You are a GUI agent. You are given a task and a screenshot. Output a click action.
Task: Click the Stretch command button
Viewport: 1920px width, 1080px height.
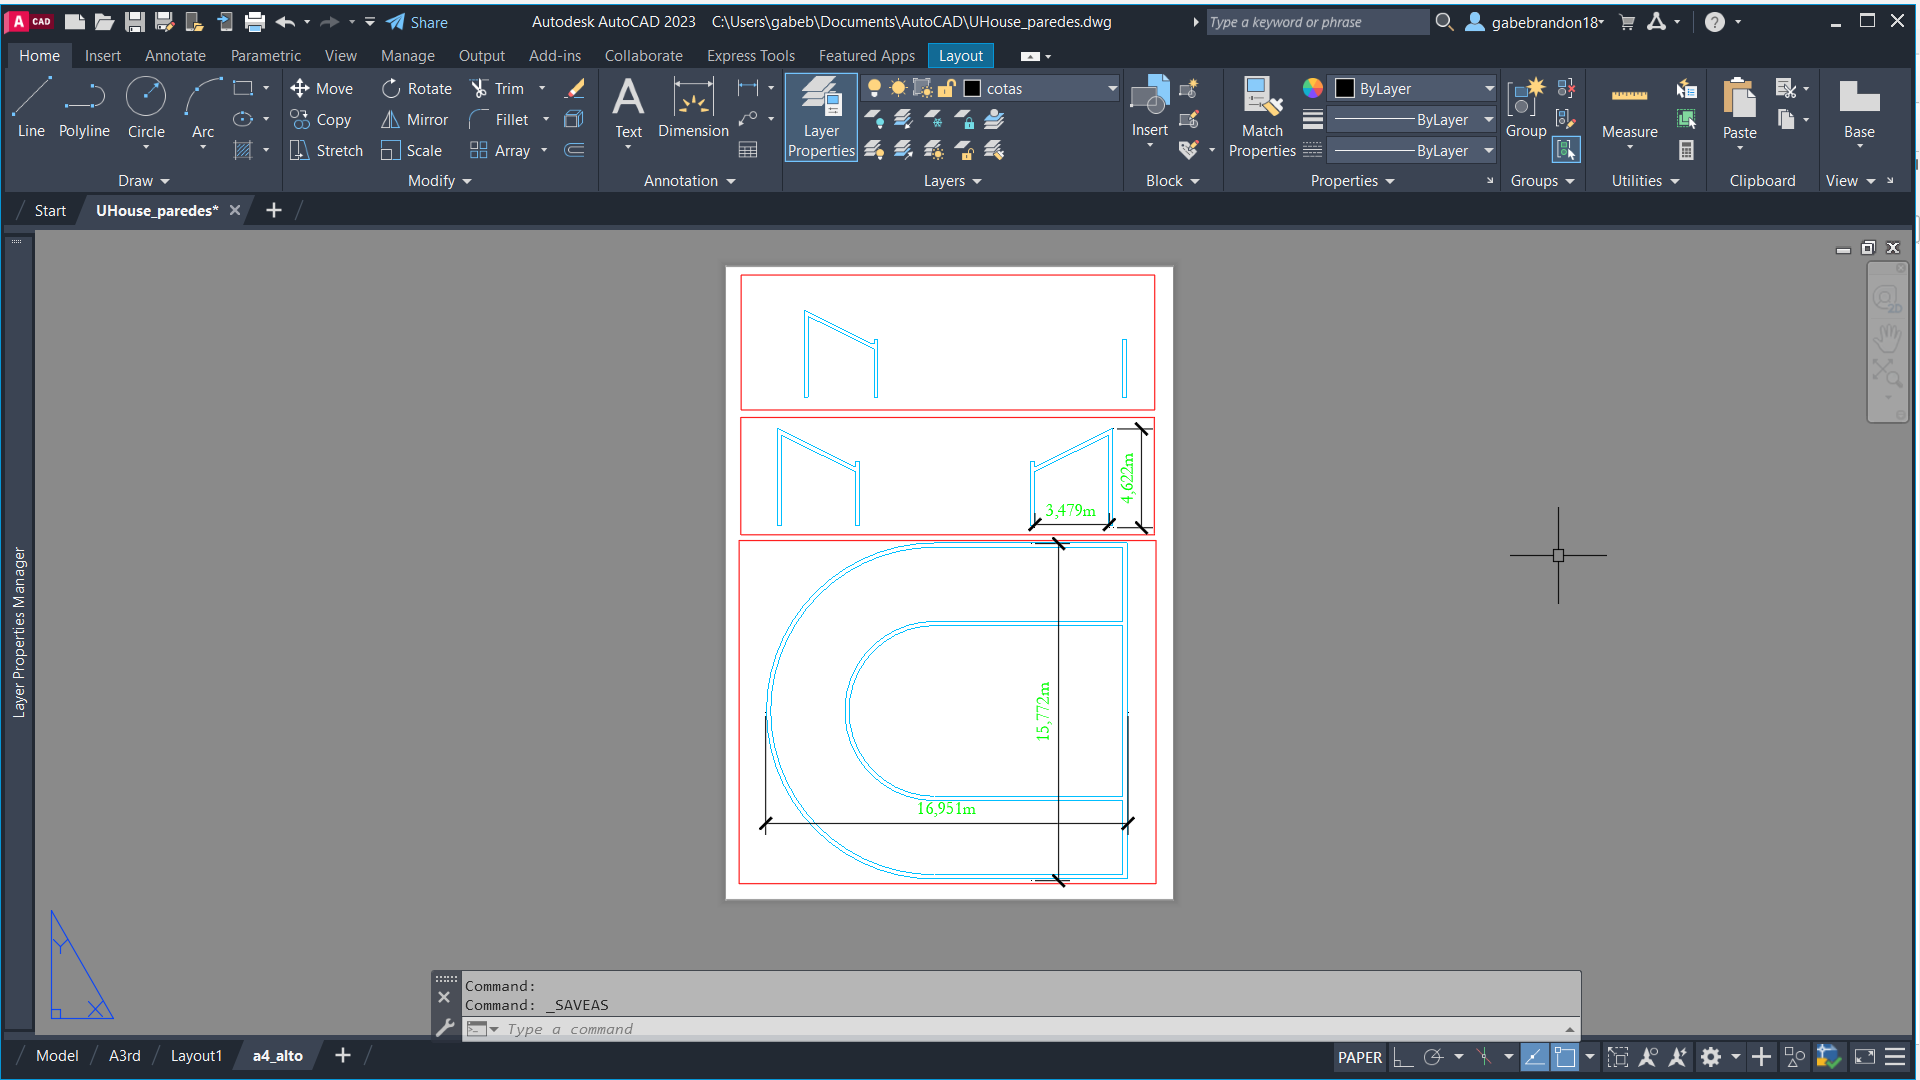[x=327, y=150]
